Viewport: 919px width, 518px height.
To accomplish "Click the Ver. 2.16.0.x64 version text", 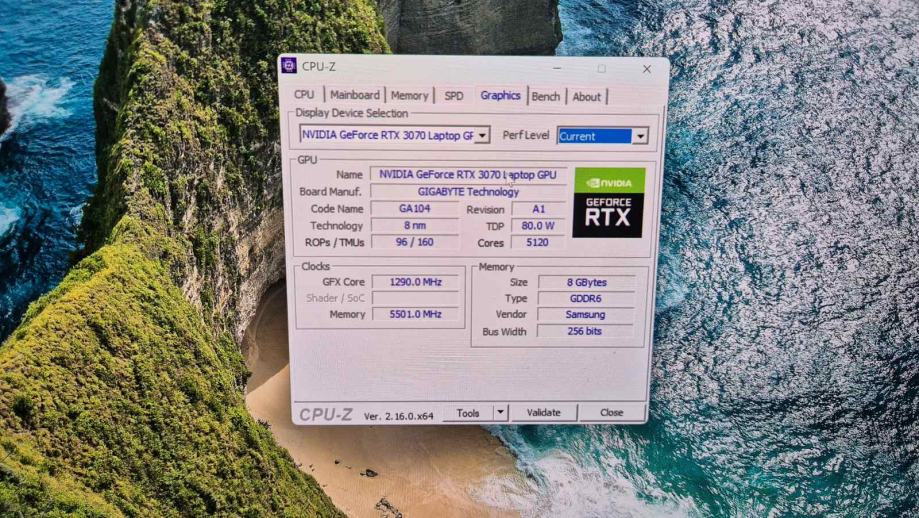I will [399, 416].
